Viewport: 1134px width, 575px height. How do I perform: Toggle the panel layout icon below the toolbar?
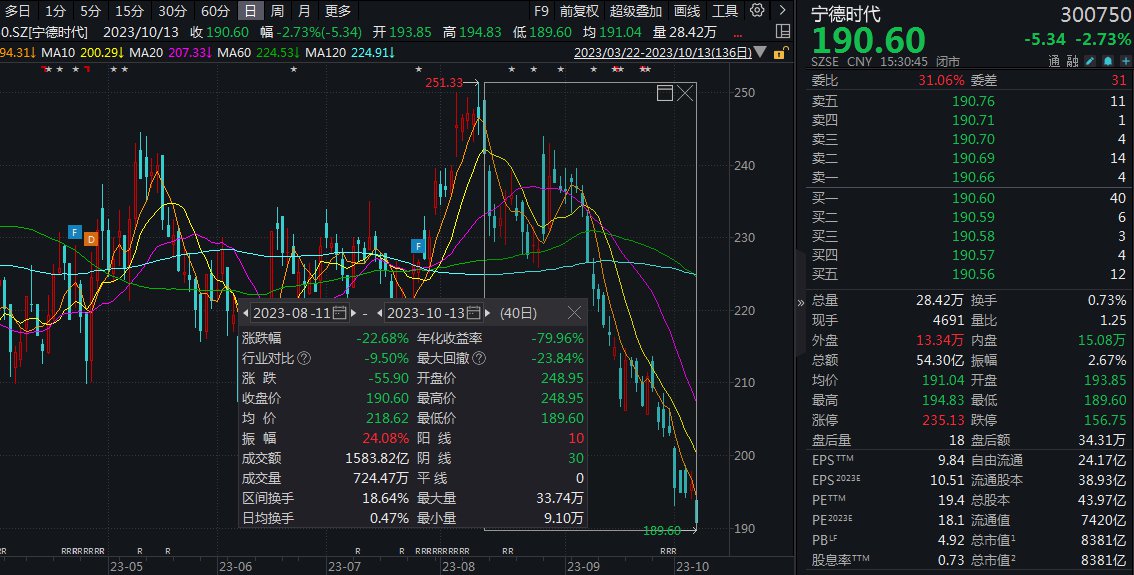pyautogui.click(x=782, y=31)
